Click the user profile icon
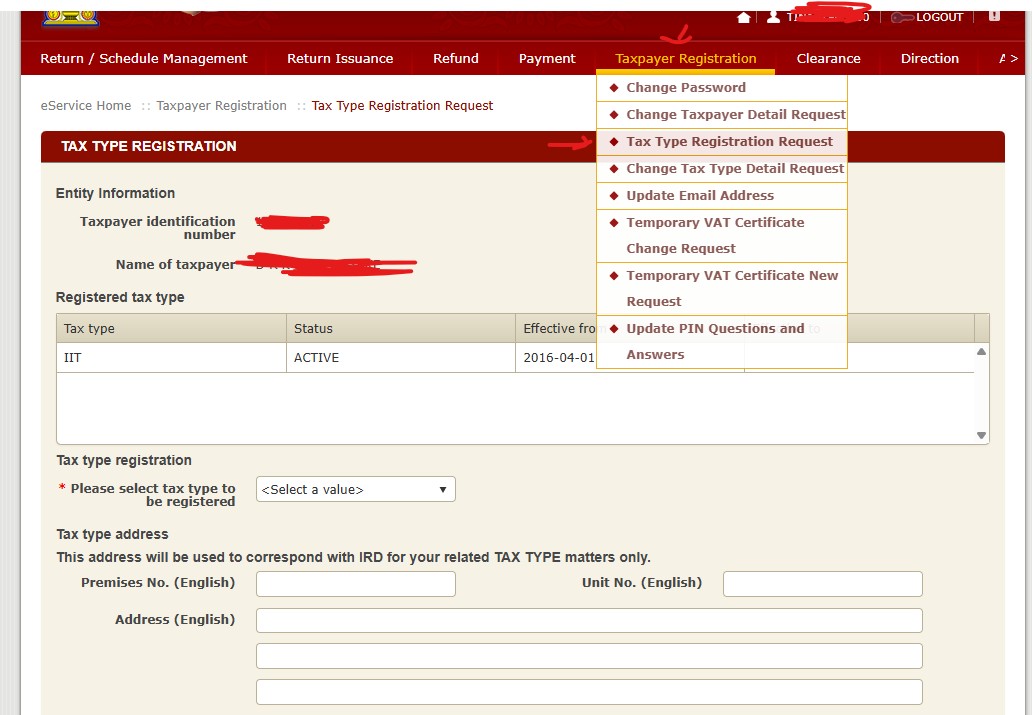Image resolution: width=1032 pixels, height=715 pixels. [773, 17]
